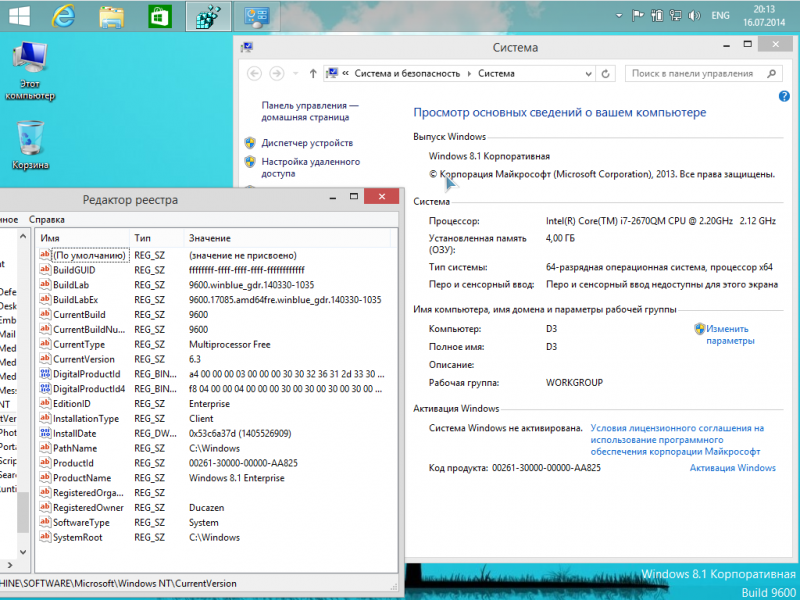800x600 pixels.
Task: Select the (По умолчанию) registry value
Action: [89, 256]
